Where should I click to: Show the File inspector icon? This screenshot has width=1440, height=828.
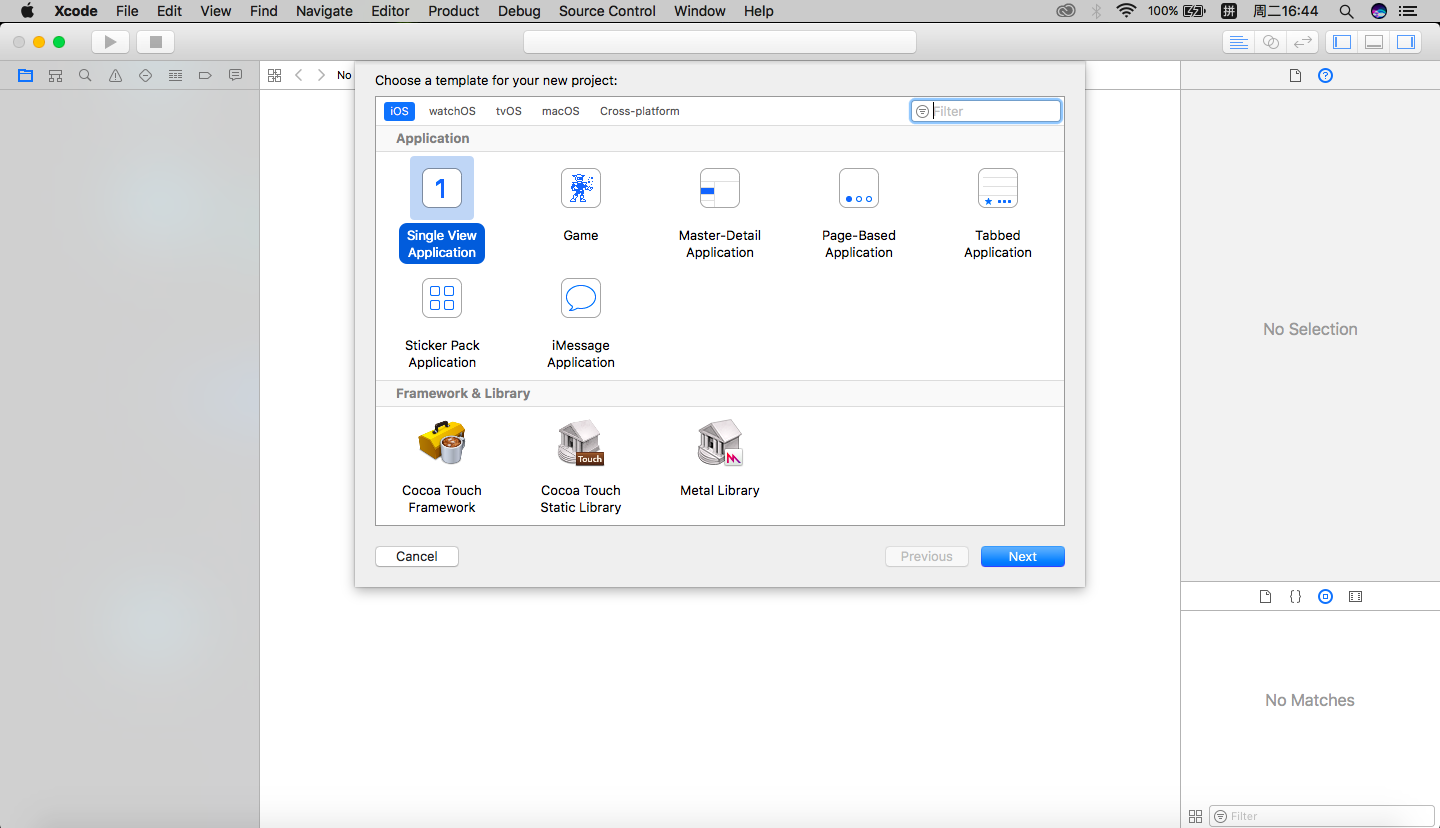(x=1295, y=76)
